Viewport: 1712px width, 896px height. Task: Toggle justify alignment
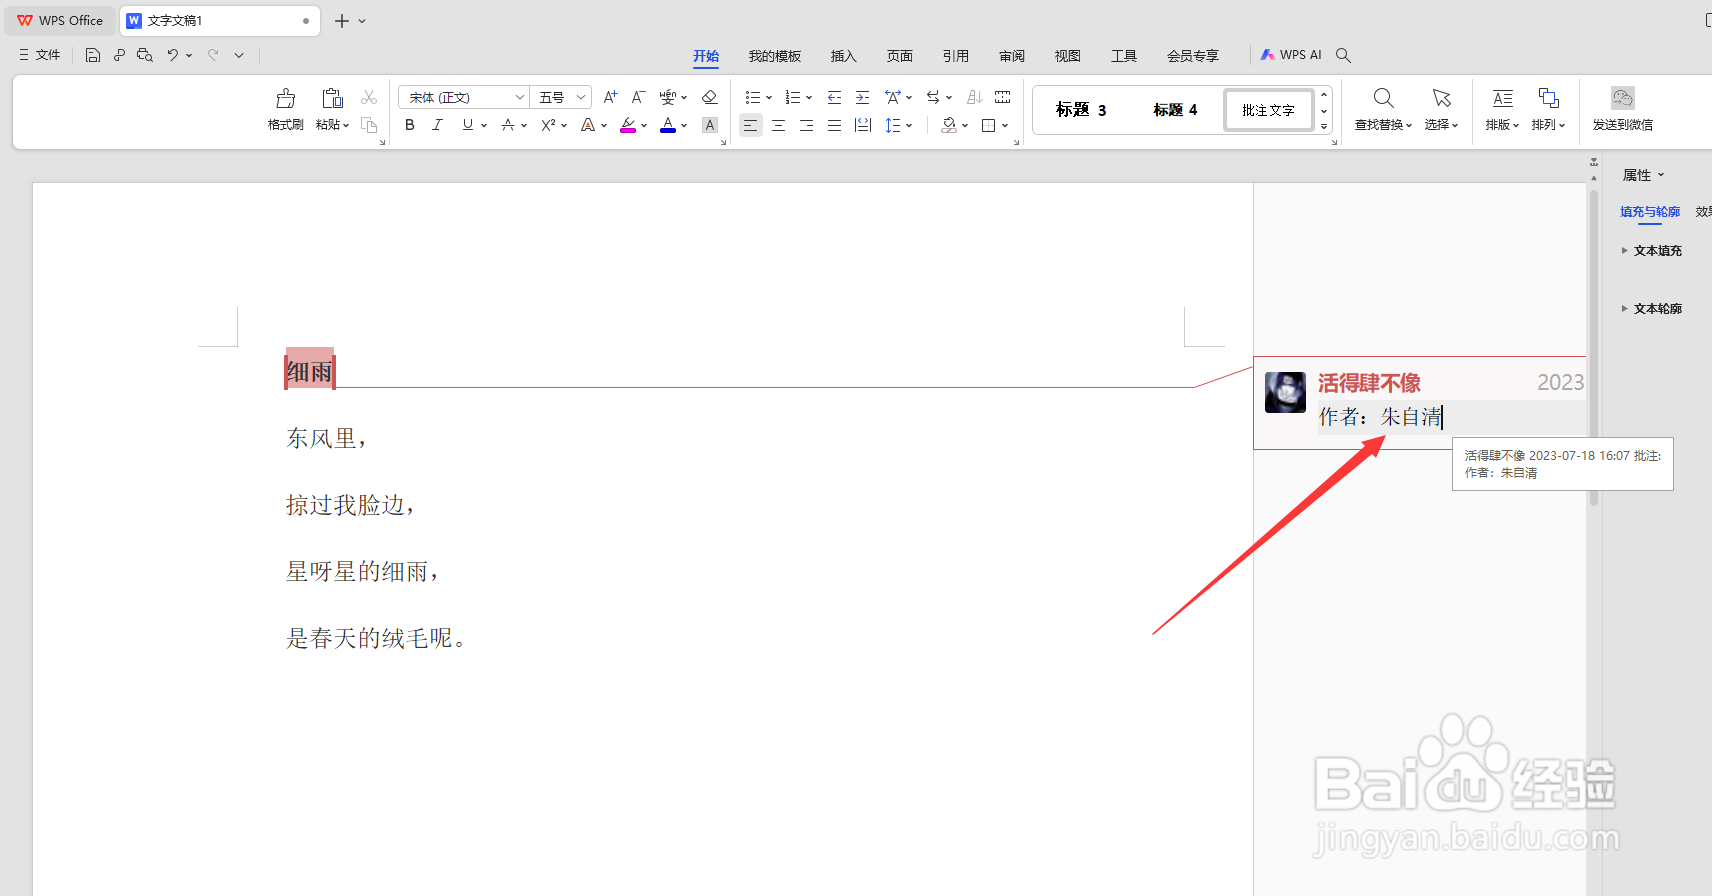[x=834, y=125]
